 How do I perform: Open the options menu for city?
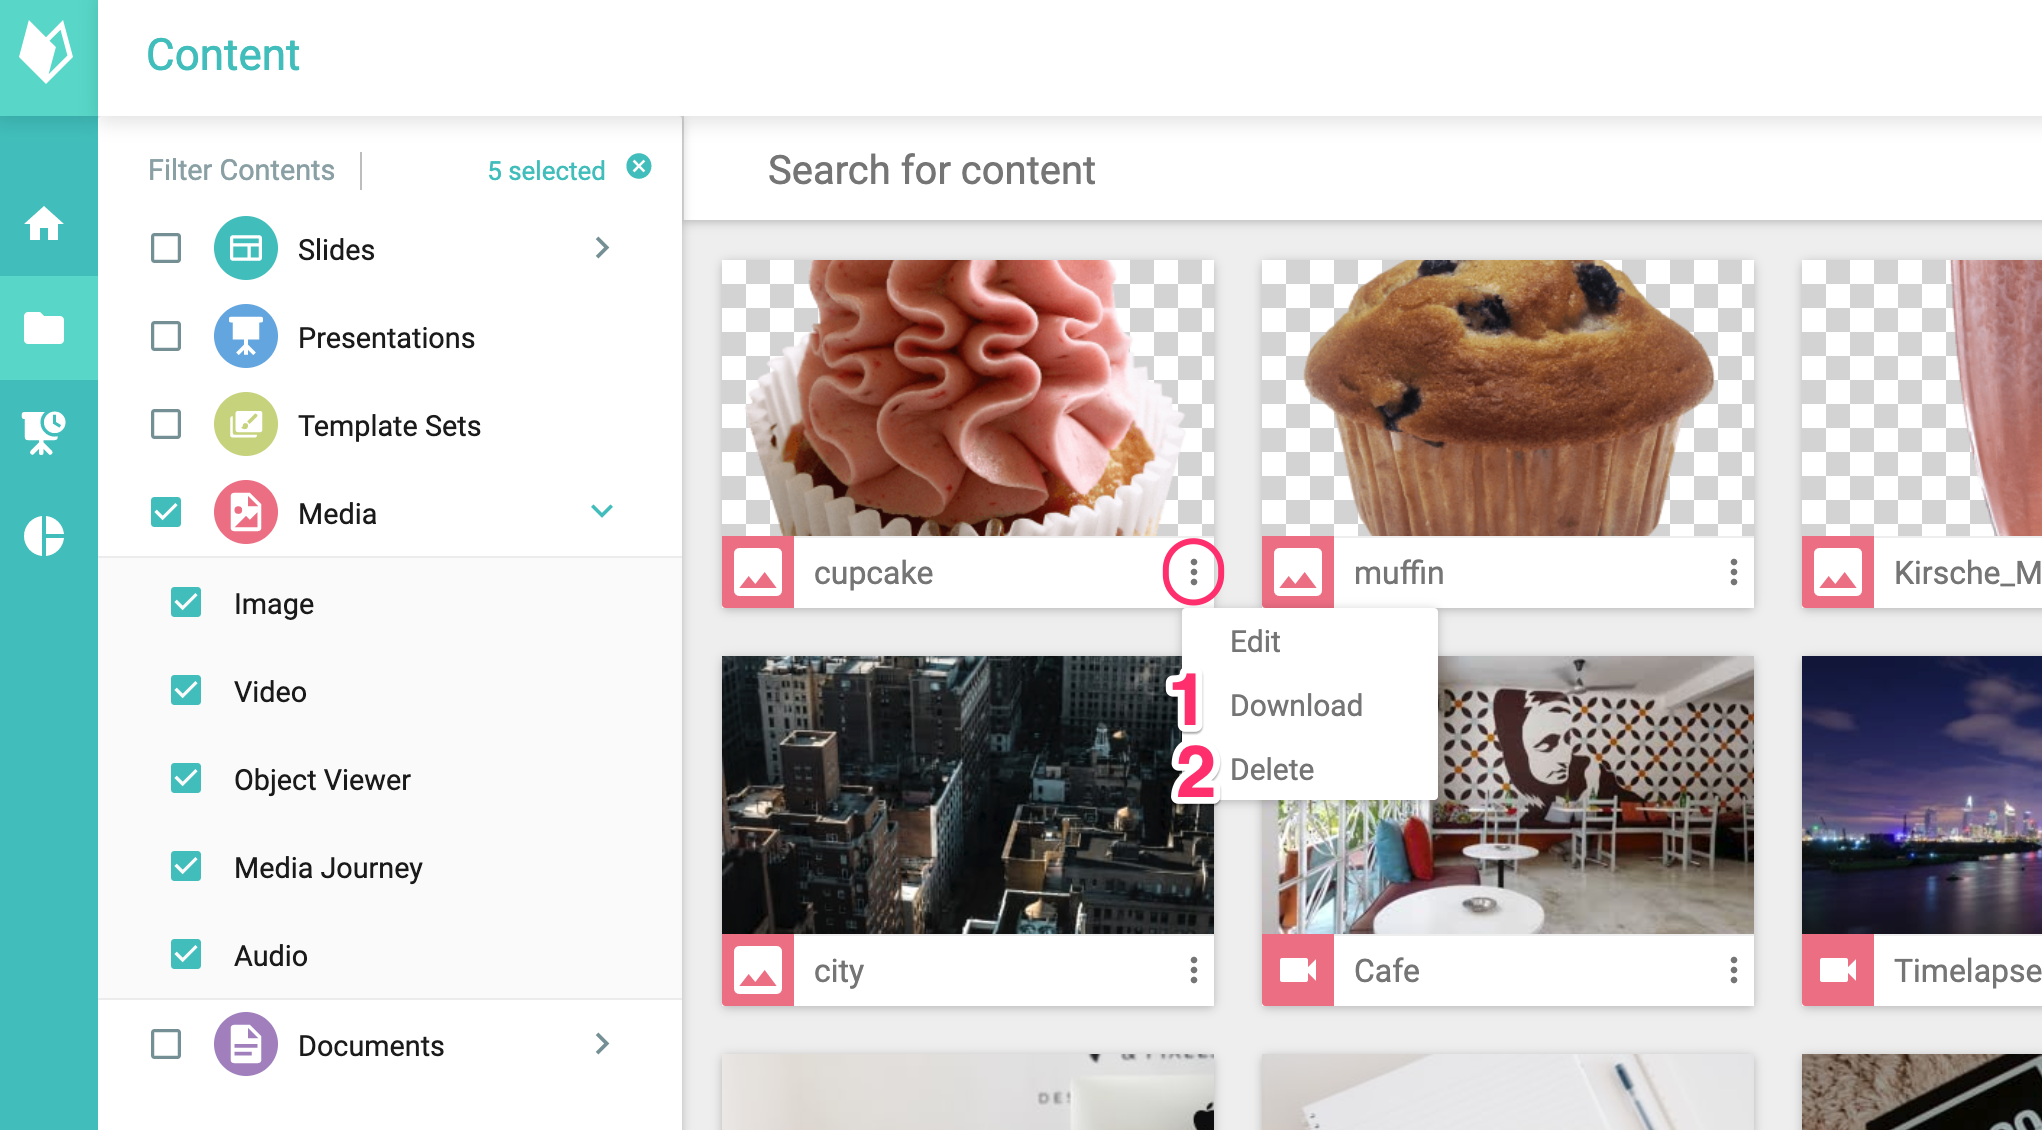click(1194, 970)
